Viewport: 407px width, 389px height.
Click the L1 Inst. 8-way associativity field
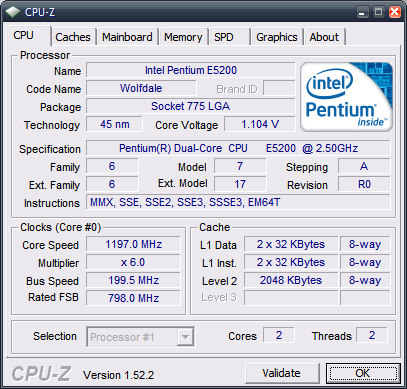365,262
